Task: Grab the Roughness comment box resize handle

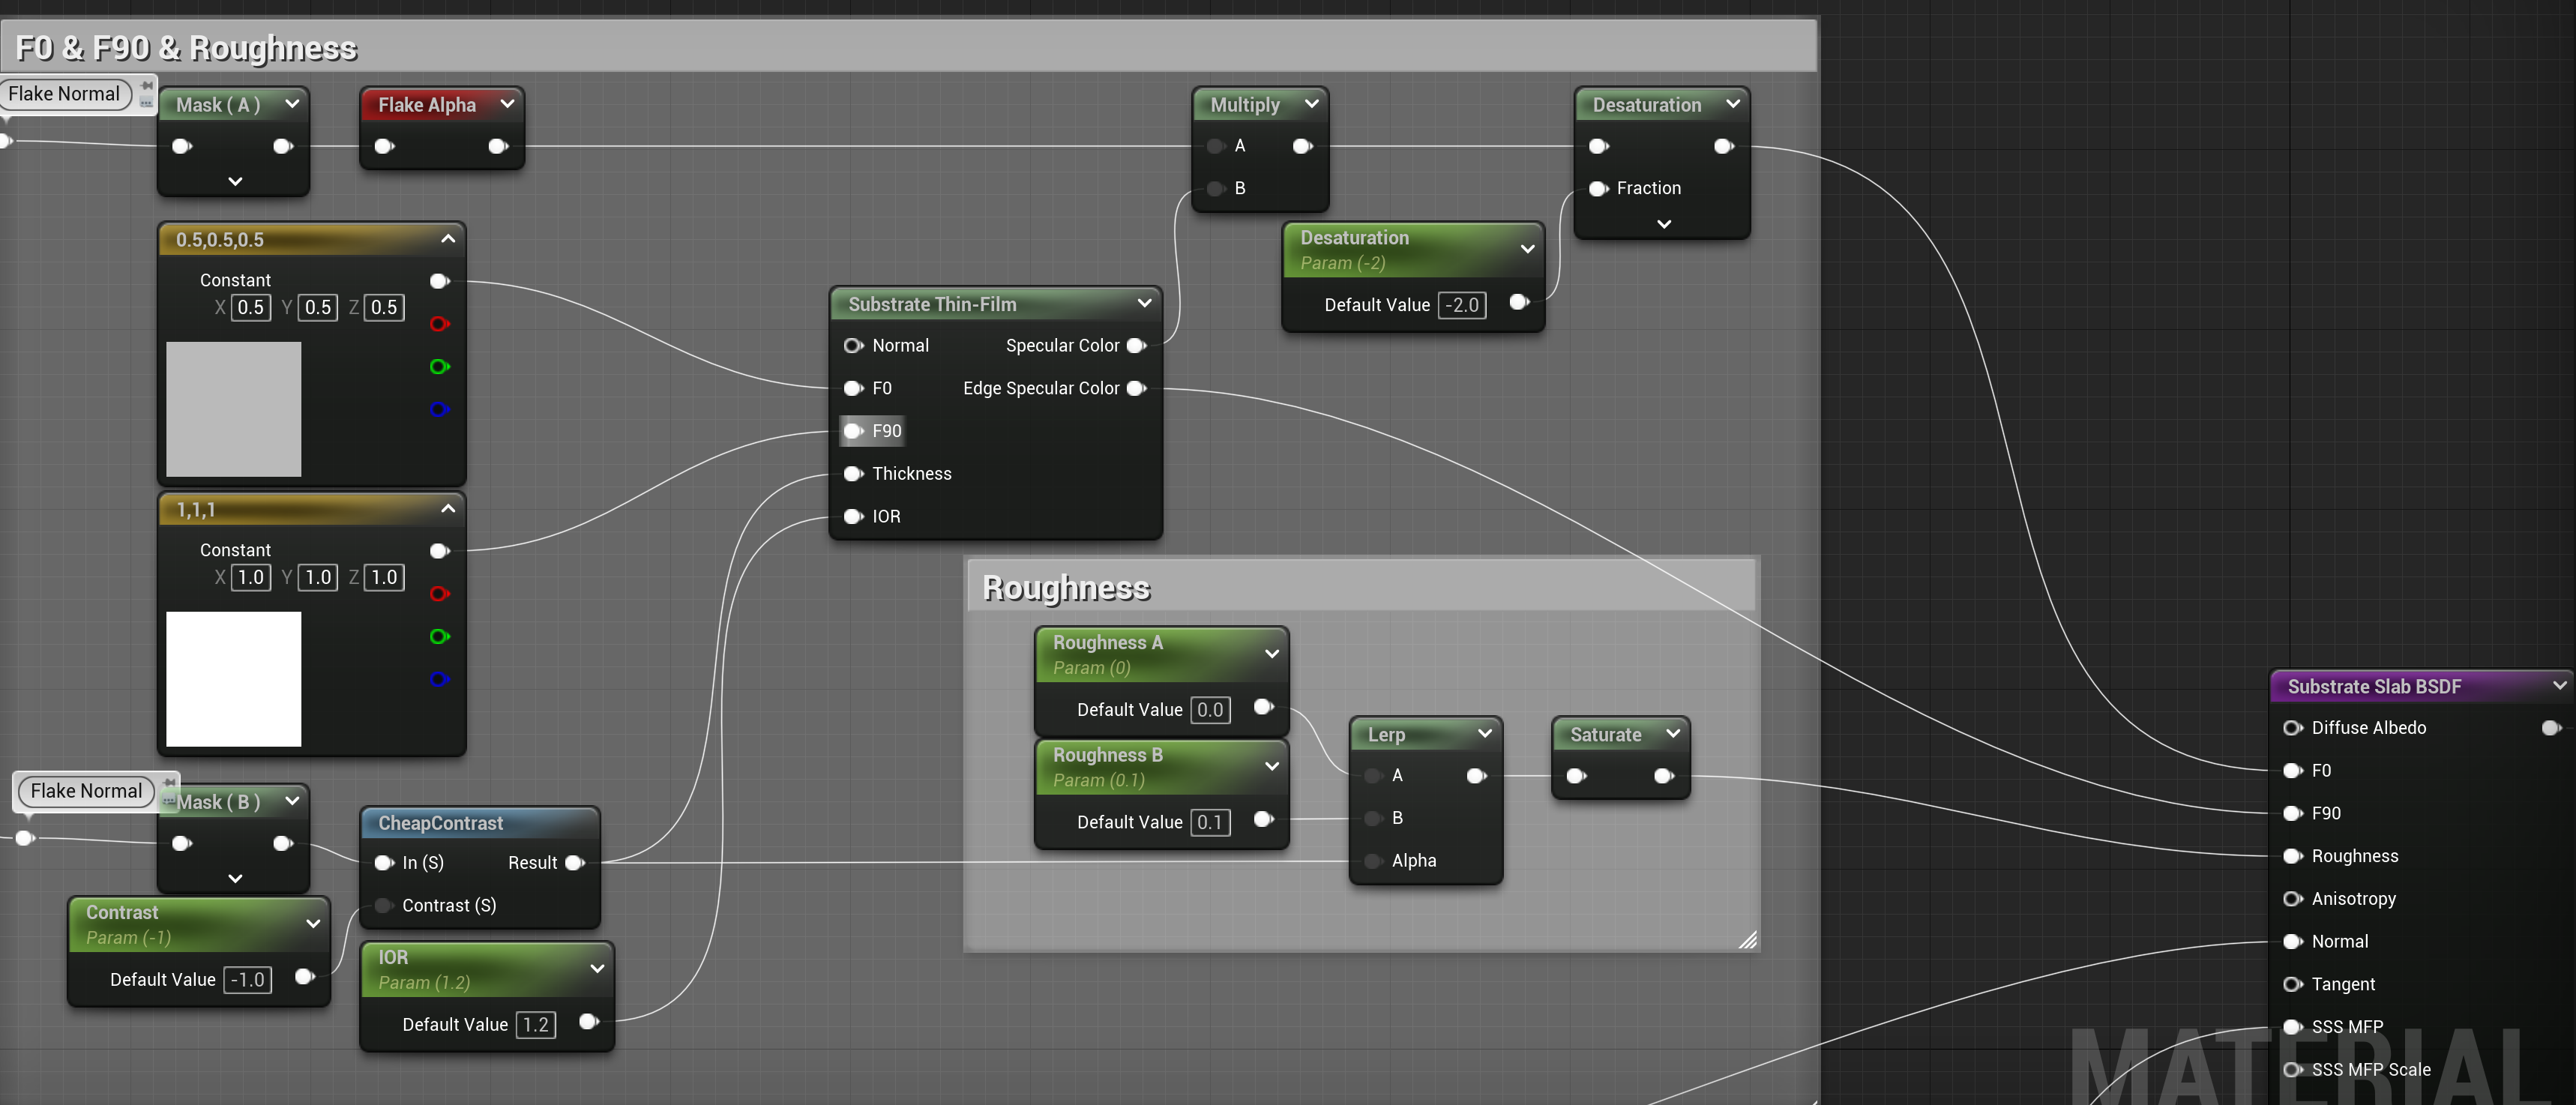Action: coord(1747,939)
